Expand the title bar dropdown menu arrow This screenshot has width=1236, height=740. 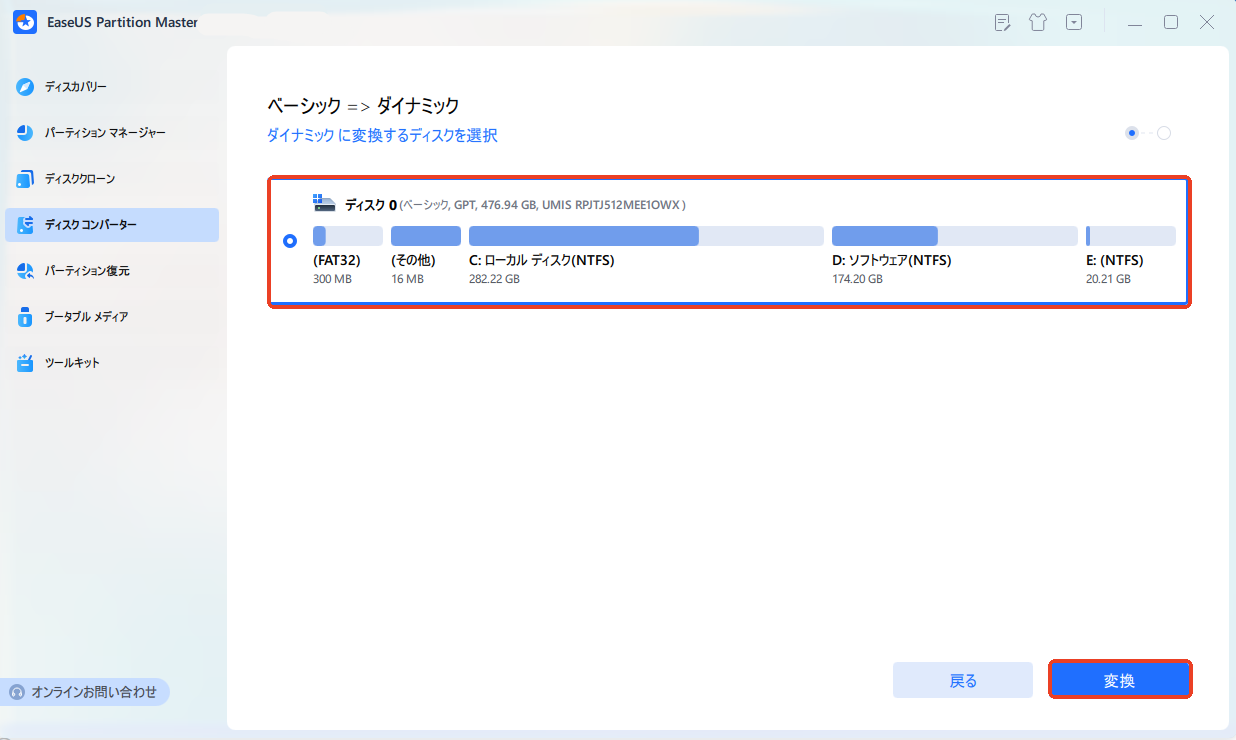[x=1073, y=22]
